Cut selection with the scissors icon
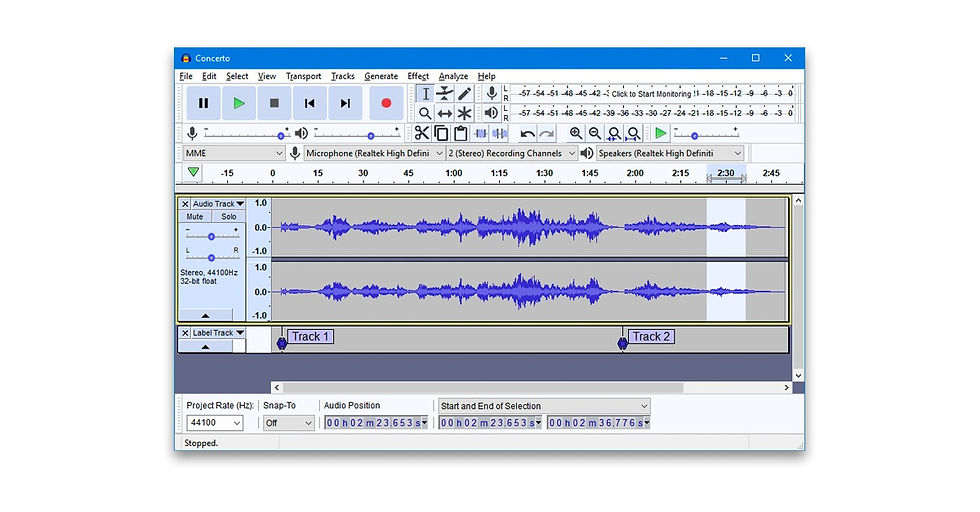Image resolution: width=980 pixels, height=512 pixels. (x=422, y=134)
